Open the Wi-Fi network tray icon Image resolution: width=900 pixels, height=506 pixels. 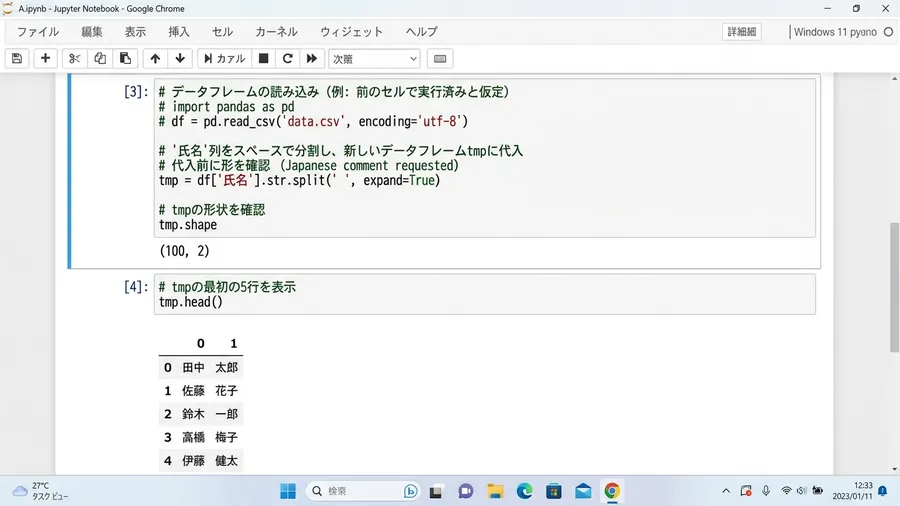pos(786,491)
